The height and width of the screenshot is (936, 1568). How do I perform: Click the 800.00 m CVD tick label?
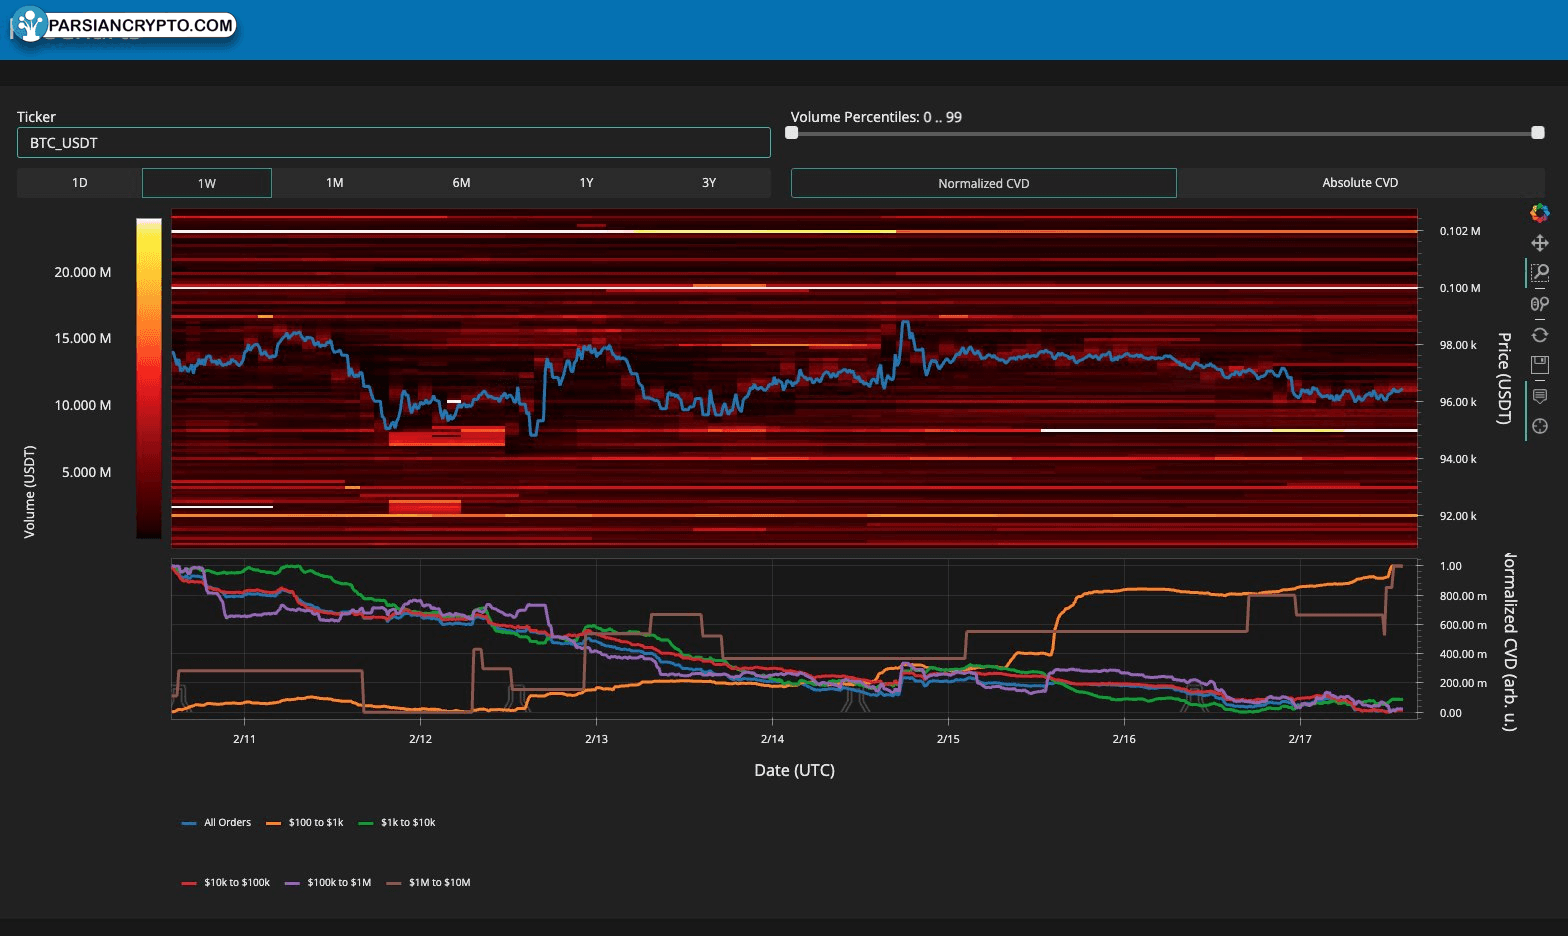point(1463,596)
